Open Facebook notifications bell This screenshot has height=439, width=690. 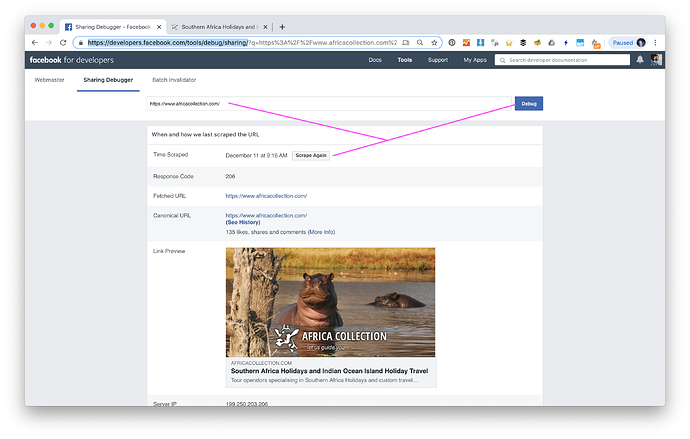(x=640, y=60)
